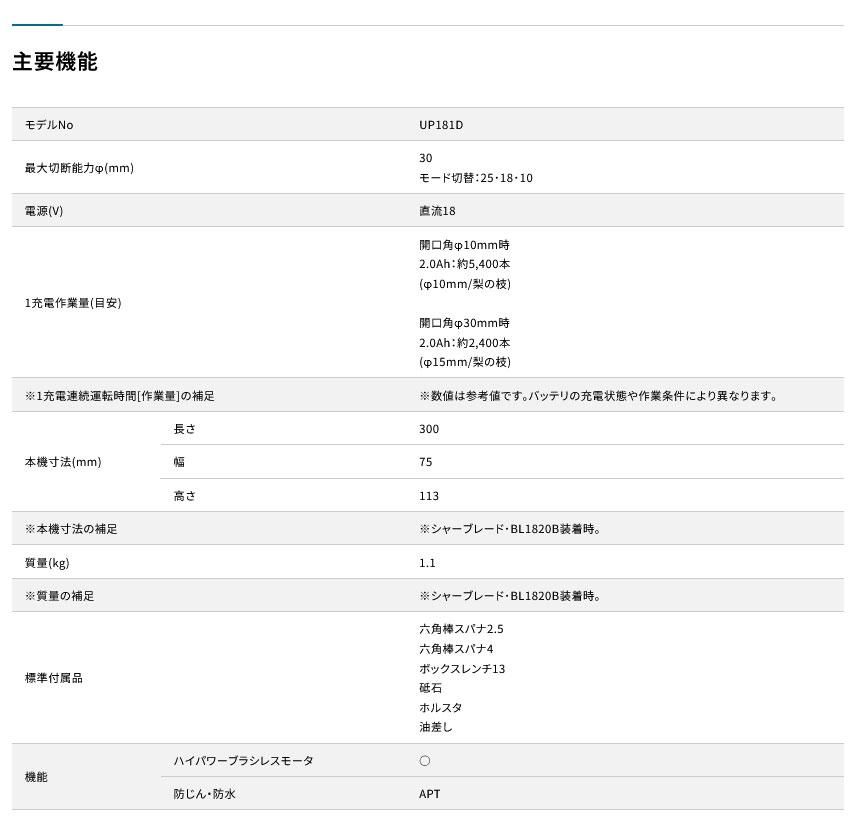Screen dimensions: 852x828
Task: Select the モード切替:25・18・10 text
Action: [476, 178]
